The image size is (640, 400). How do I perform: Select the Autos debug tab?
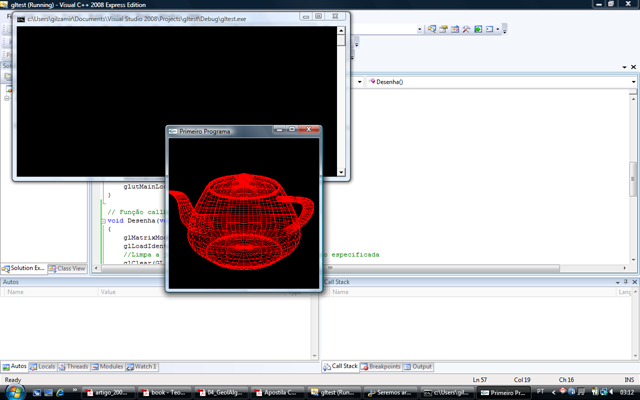pyautogui.click(x=14, y=367)
